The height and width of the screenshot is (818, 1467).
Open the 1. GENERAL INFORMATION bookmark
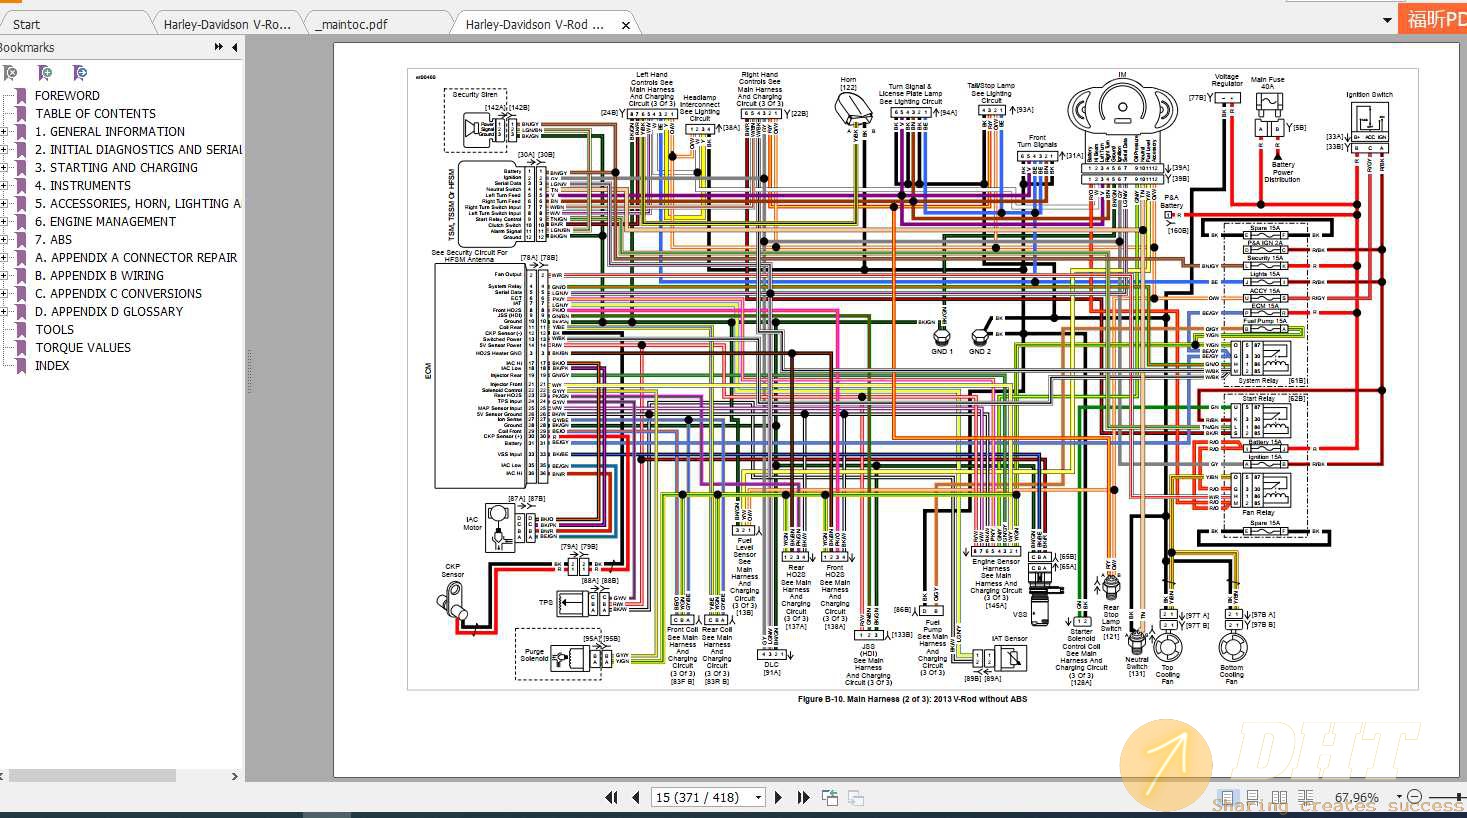point(110,132)
